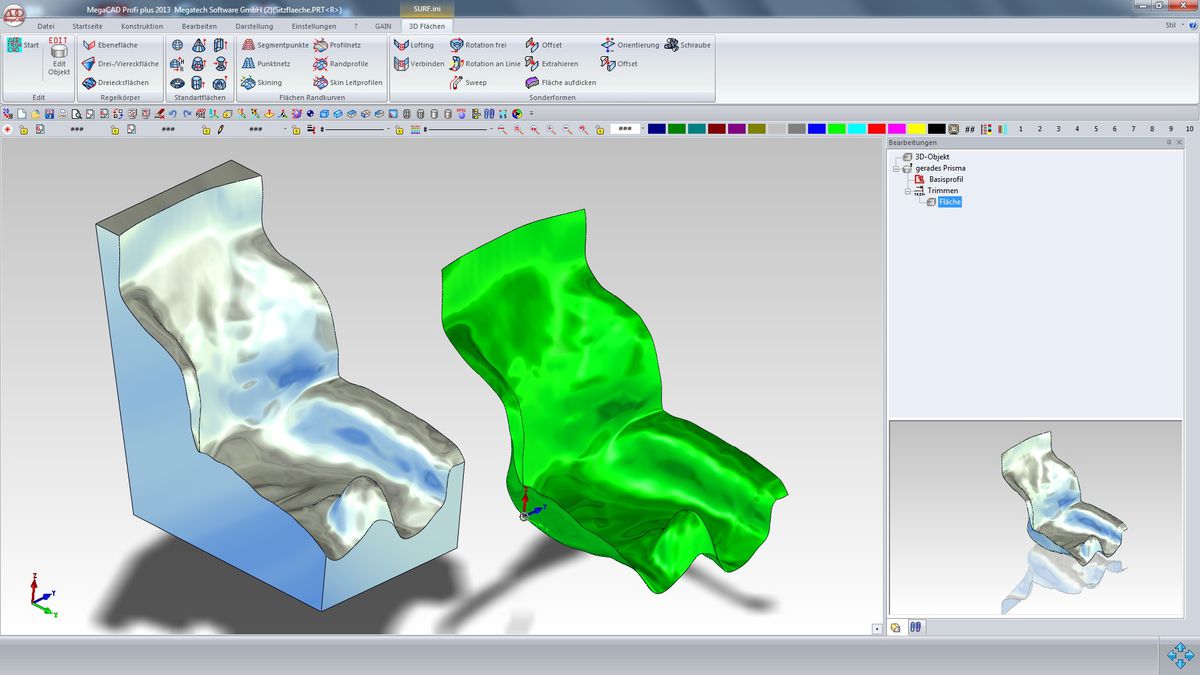Select Basisprofil in the tree
The image size is (1200, 675).
click(x=946, y=179)
